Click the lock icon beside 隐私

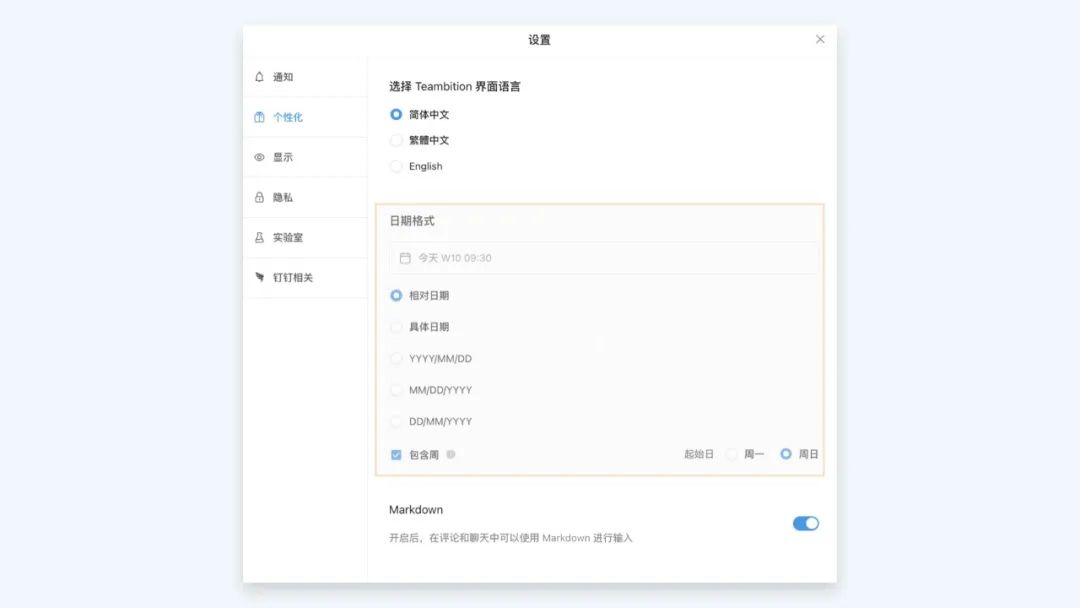coord(260,197)
